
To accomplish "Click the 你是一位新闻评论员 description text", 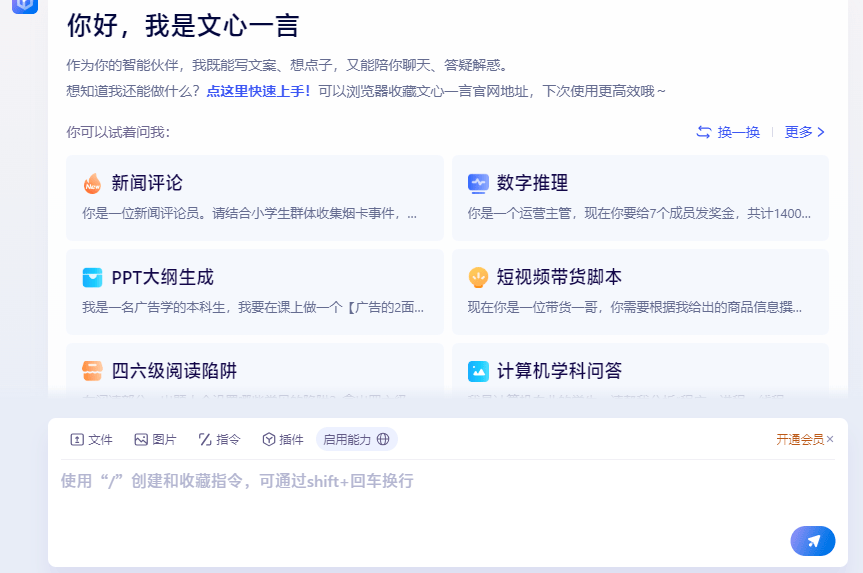I will [x=249, y=214].
